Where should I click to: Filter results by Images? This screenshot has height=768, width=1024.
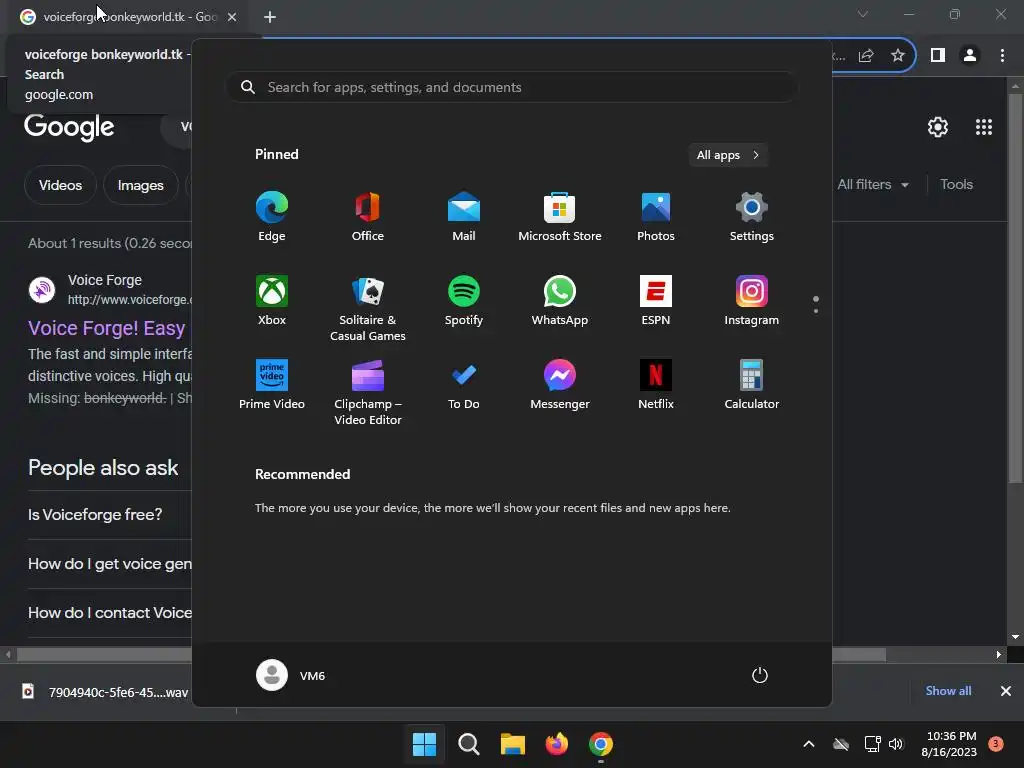coord(140,185)
